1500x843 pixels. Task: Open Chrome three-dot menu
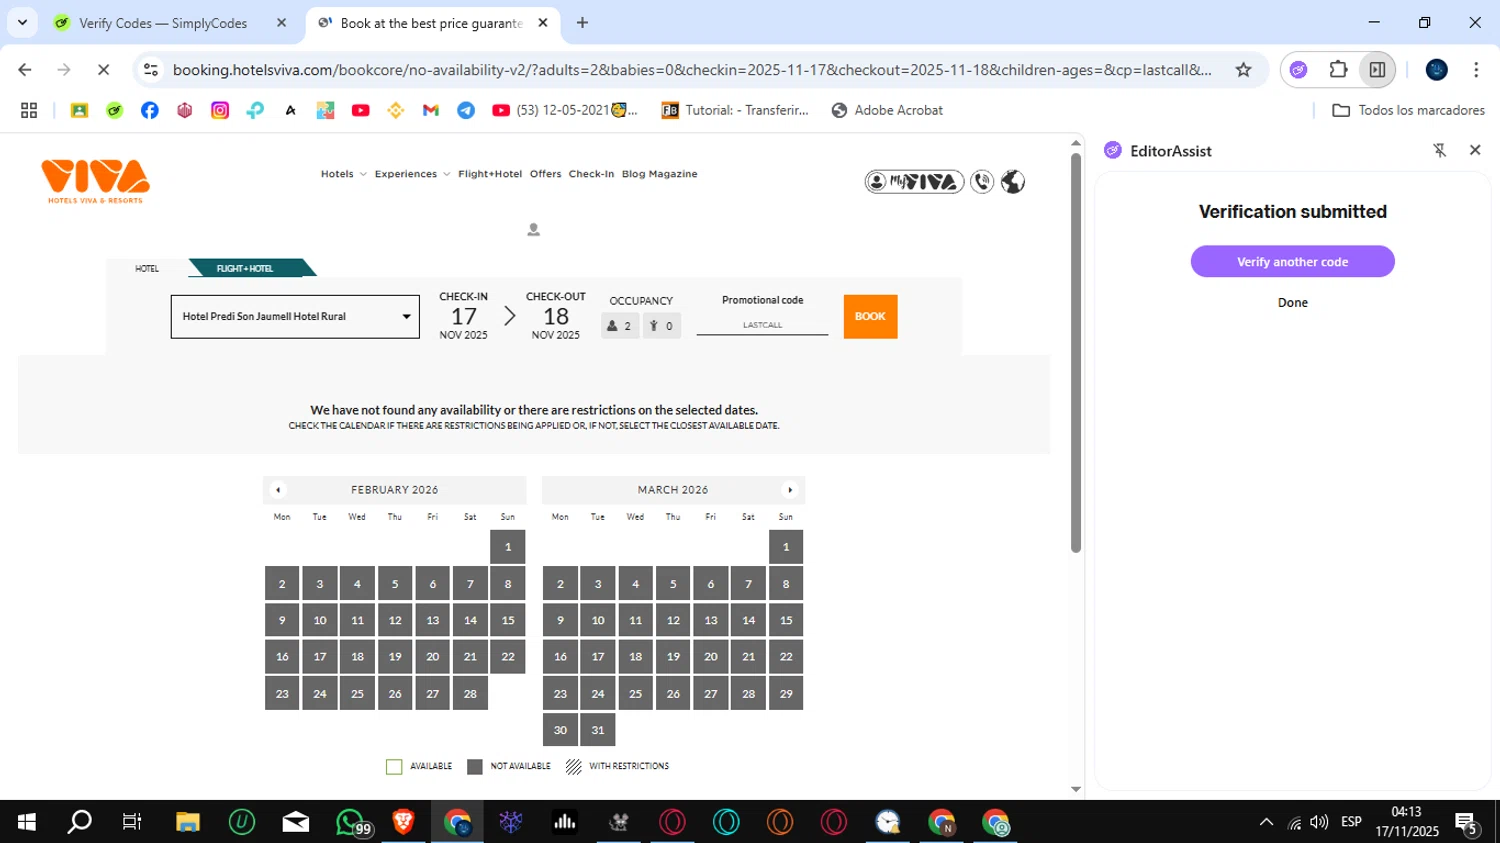point(1476,70)
